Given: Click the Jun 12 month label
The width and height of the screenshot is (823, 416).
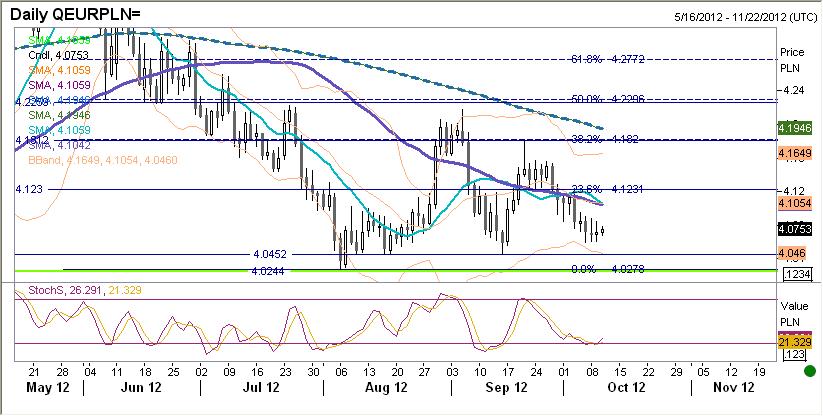Looking at the screenshot, I should (143, 388).
